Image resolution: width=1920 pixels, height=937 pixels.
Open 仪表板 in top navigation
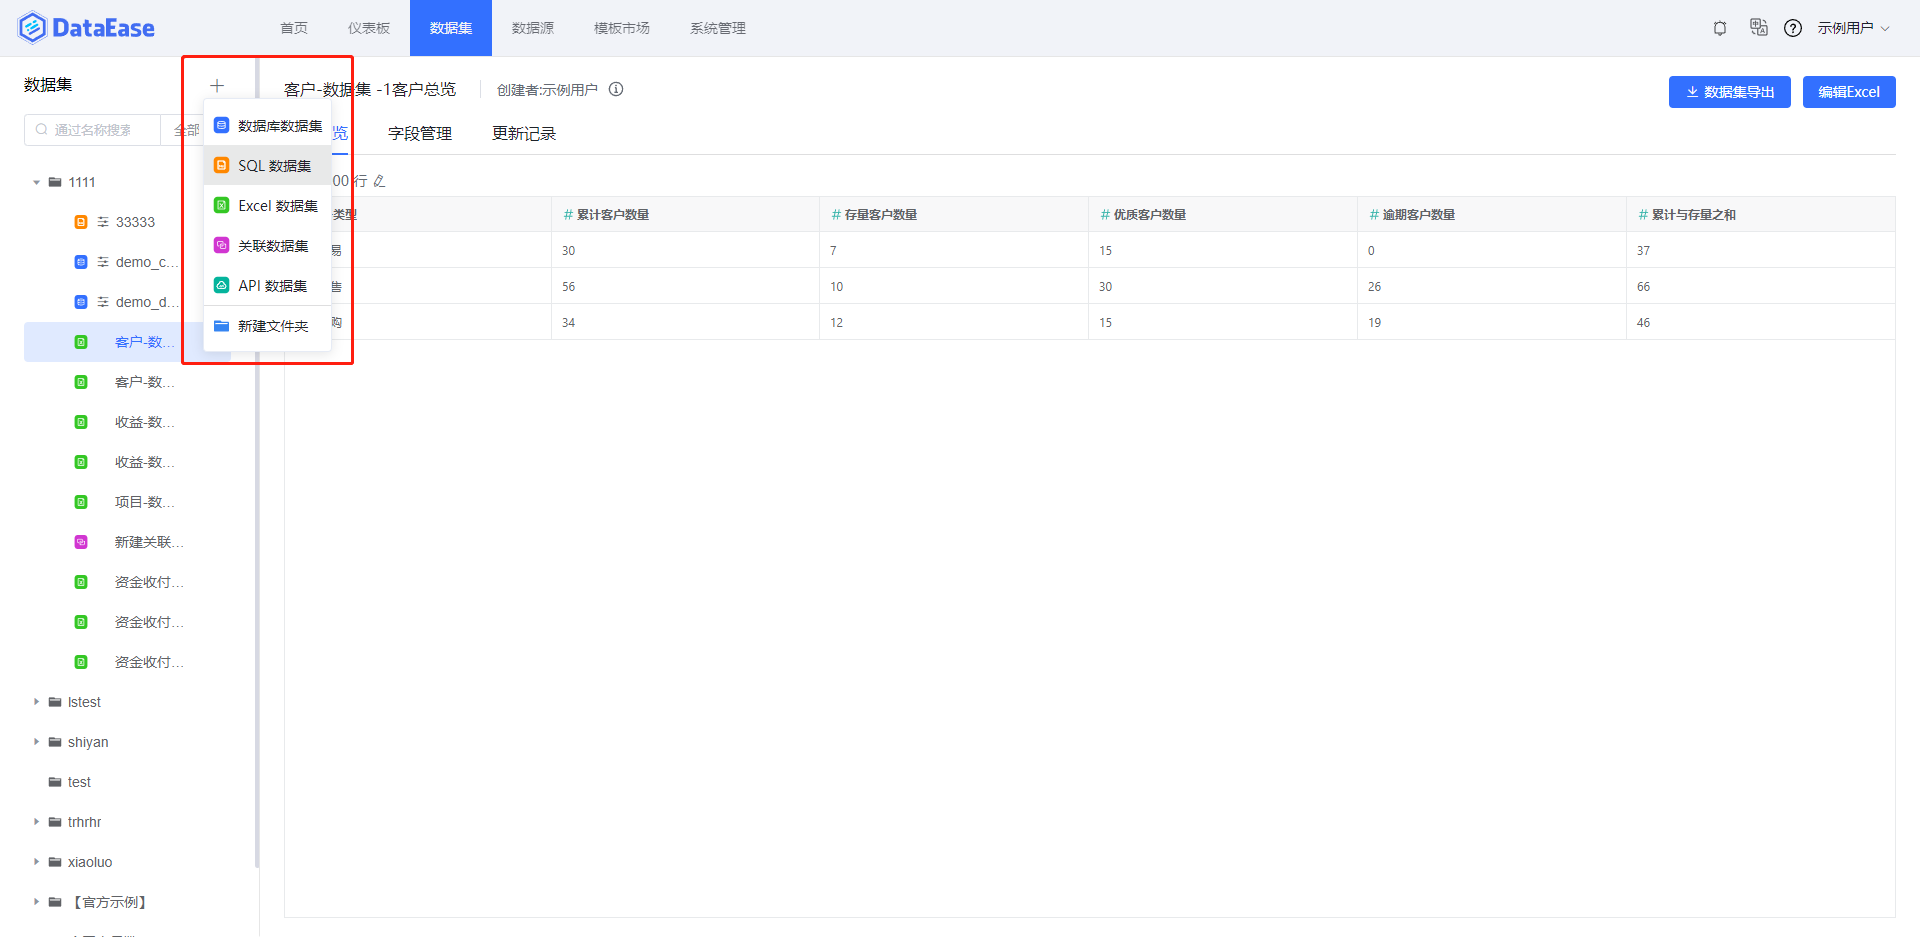[x=369, y=28]
